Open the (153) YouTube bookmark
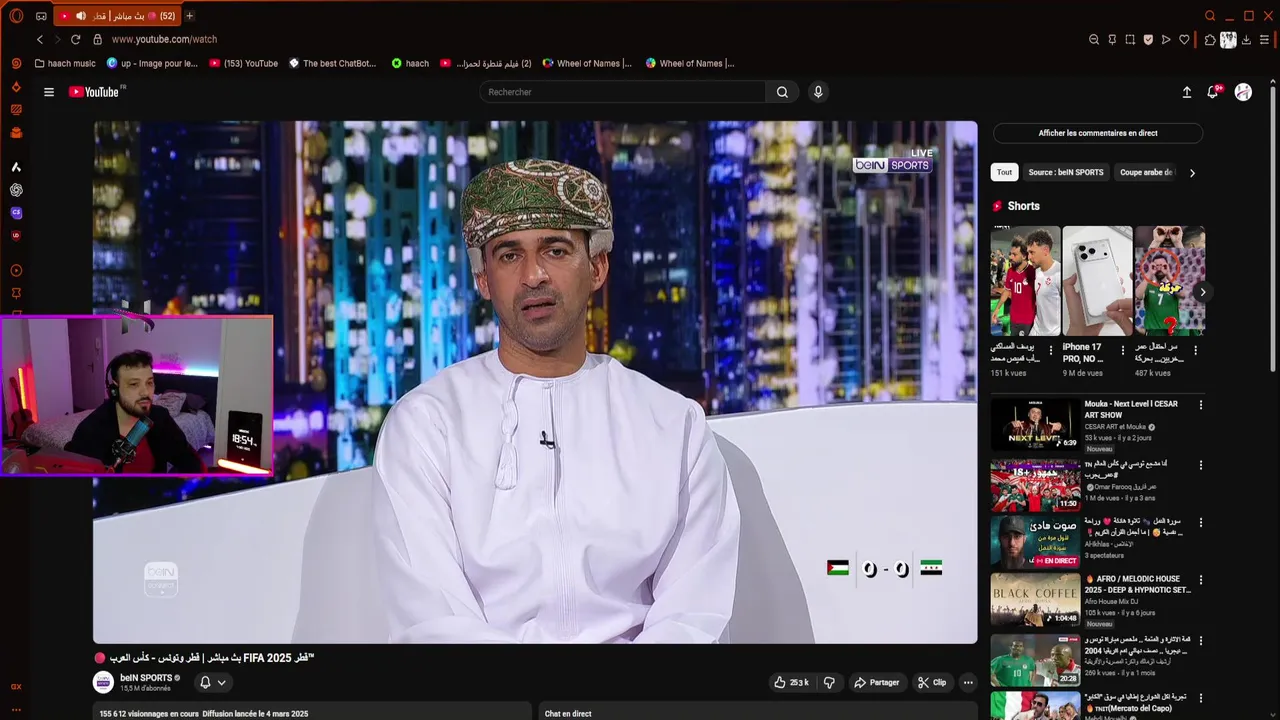The height and width of the screenshot is (720, 1280). coord(244,63)
